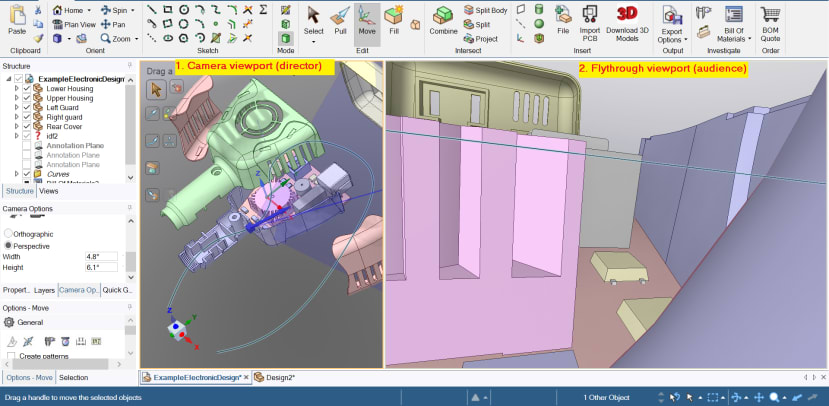Open the Zoom dropdown arrow
This screenshot has width=829, height=406.
[x=136, y=39]
